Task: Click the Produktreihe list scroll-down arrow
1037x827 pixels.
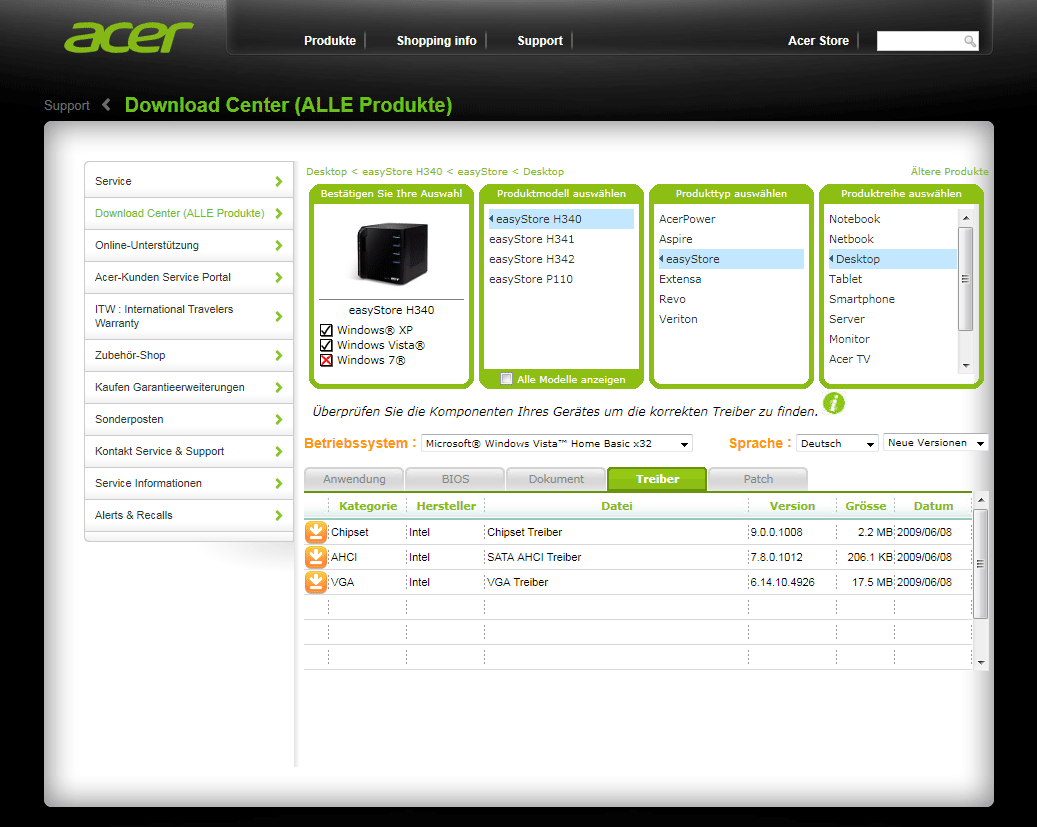Action: tap(966, 365)
